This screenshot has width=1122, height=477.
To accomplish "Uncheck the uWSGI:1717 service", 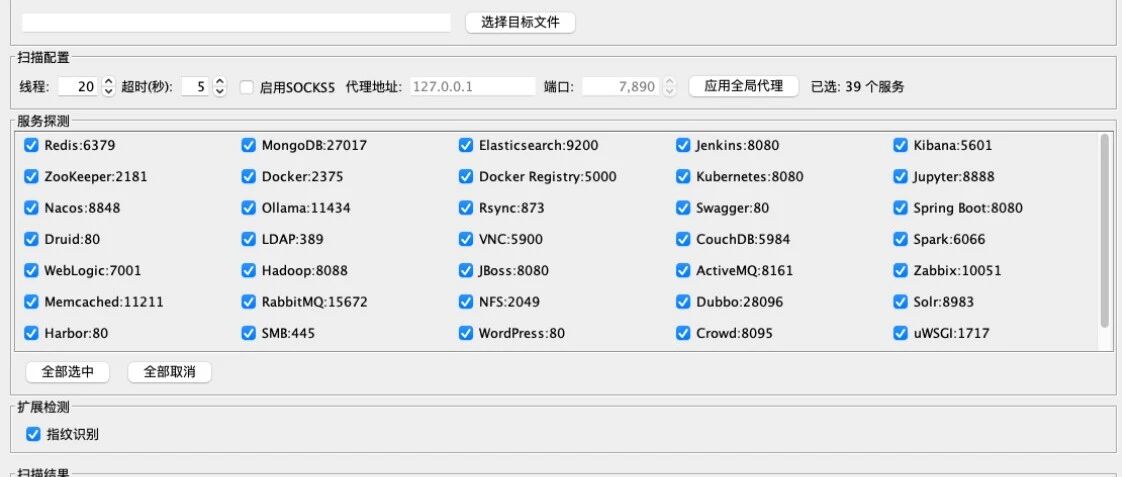I will point(900,333).
